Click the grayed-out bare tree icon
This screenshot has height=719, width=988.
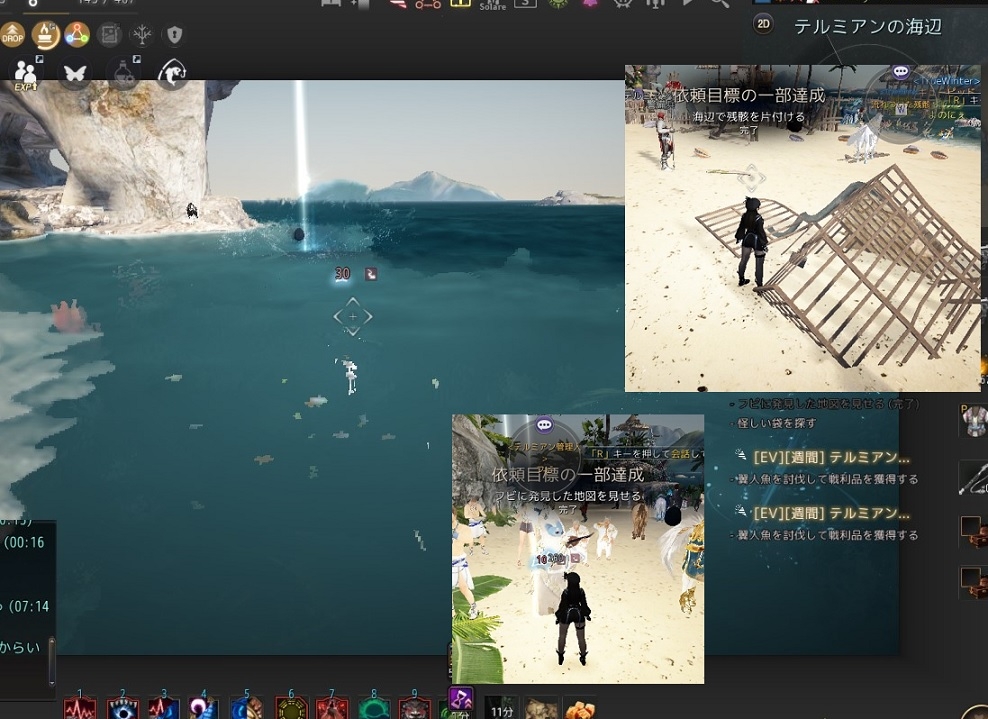click(x=142, y=35)
